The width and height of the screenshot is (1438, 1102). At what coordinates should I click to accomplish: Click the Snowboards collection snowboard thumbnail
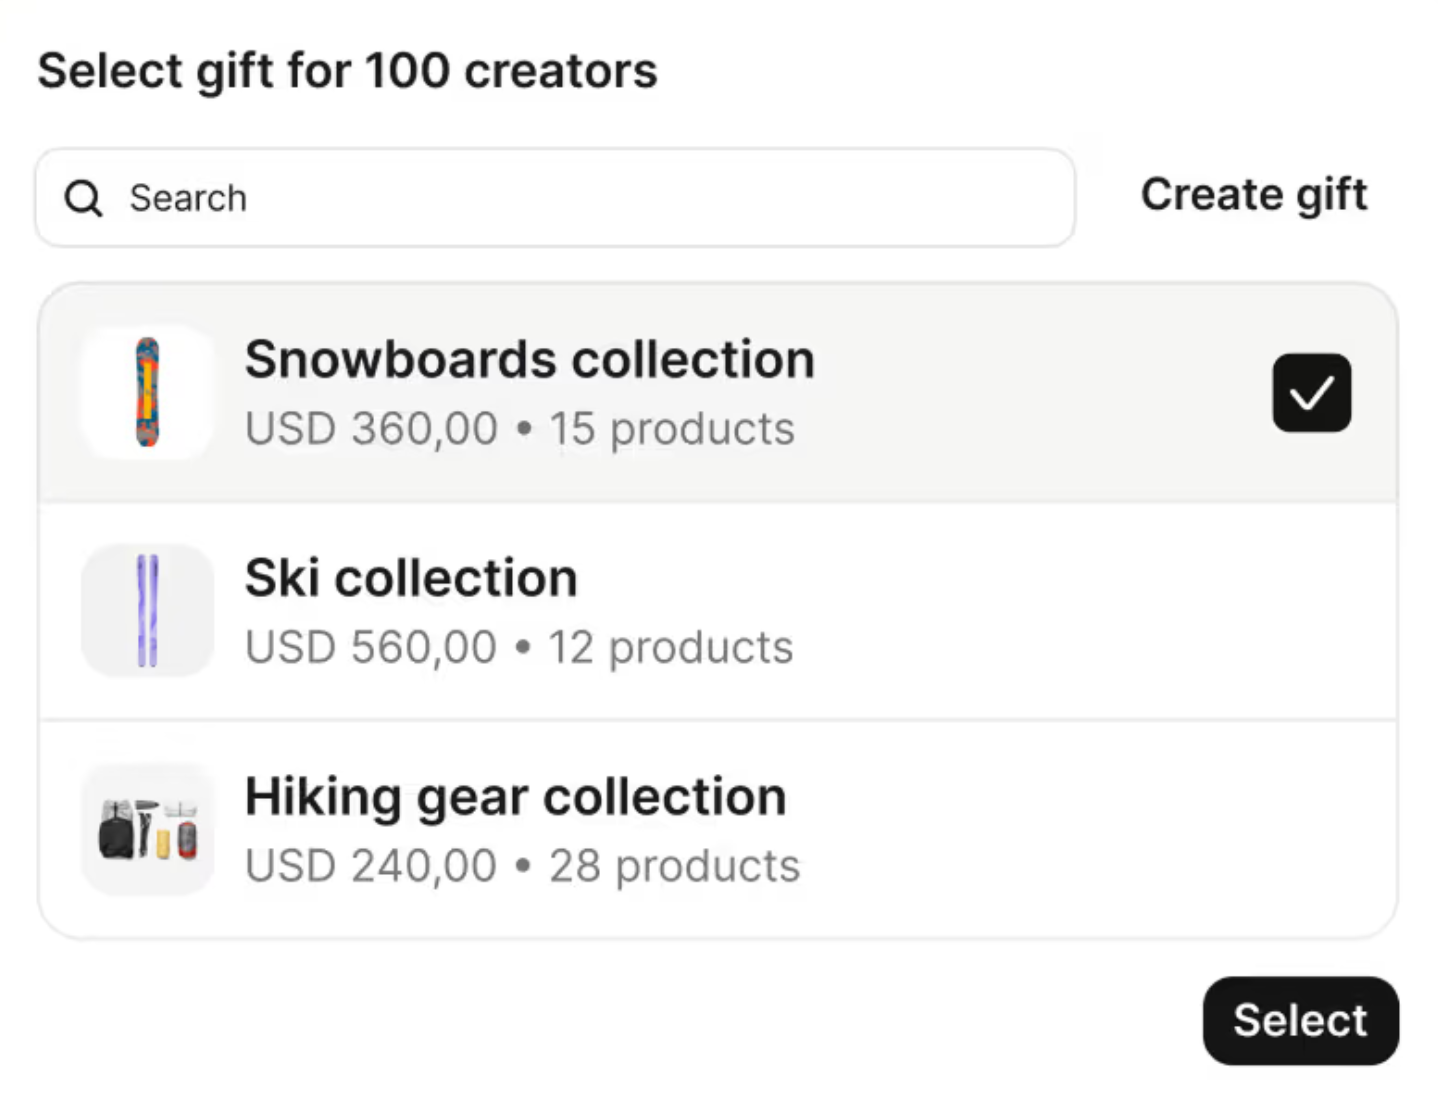148,392
